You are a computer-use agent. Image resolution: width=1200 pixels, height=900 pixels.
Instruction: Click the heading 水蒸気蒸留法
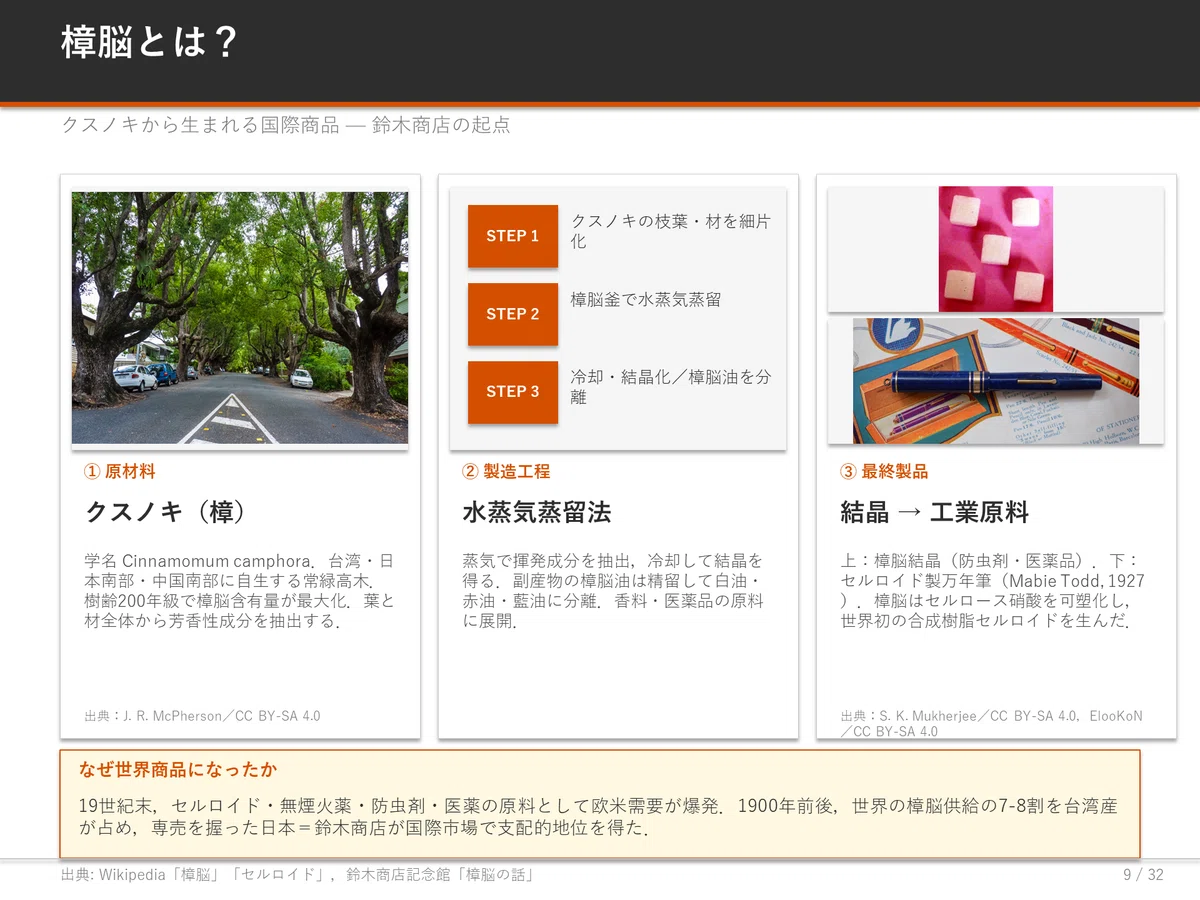pos(536,513)
